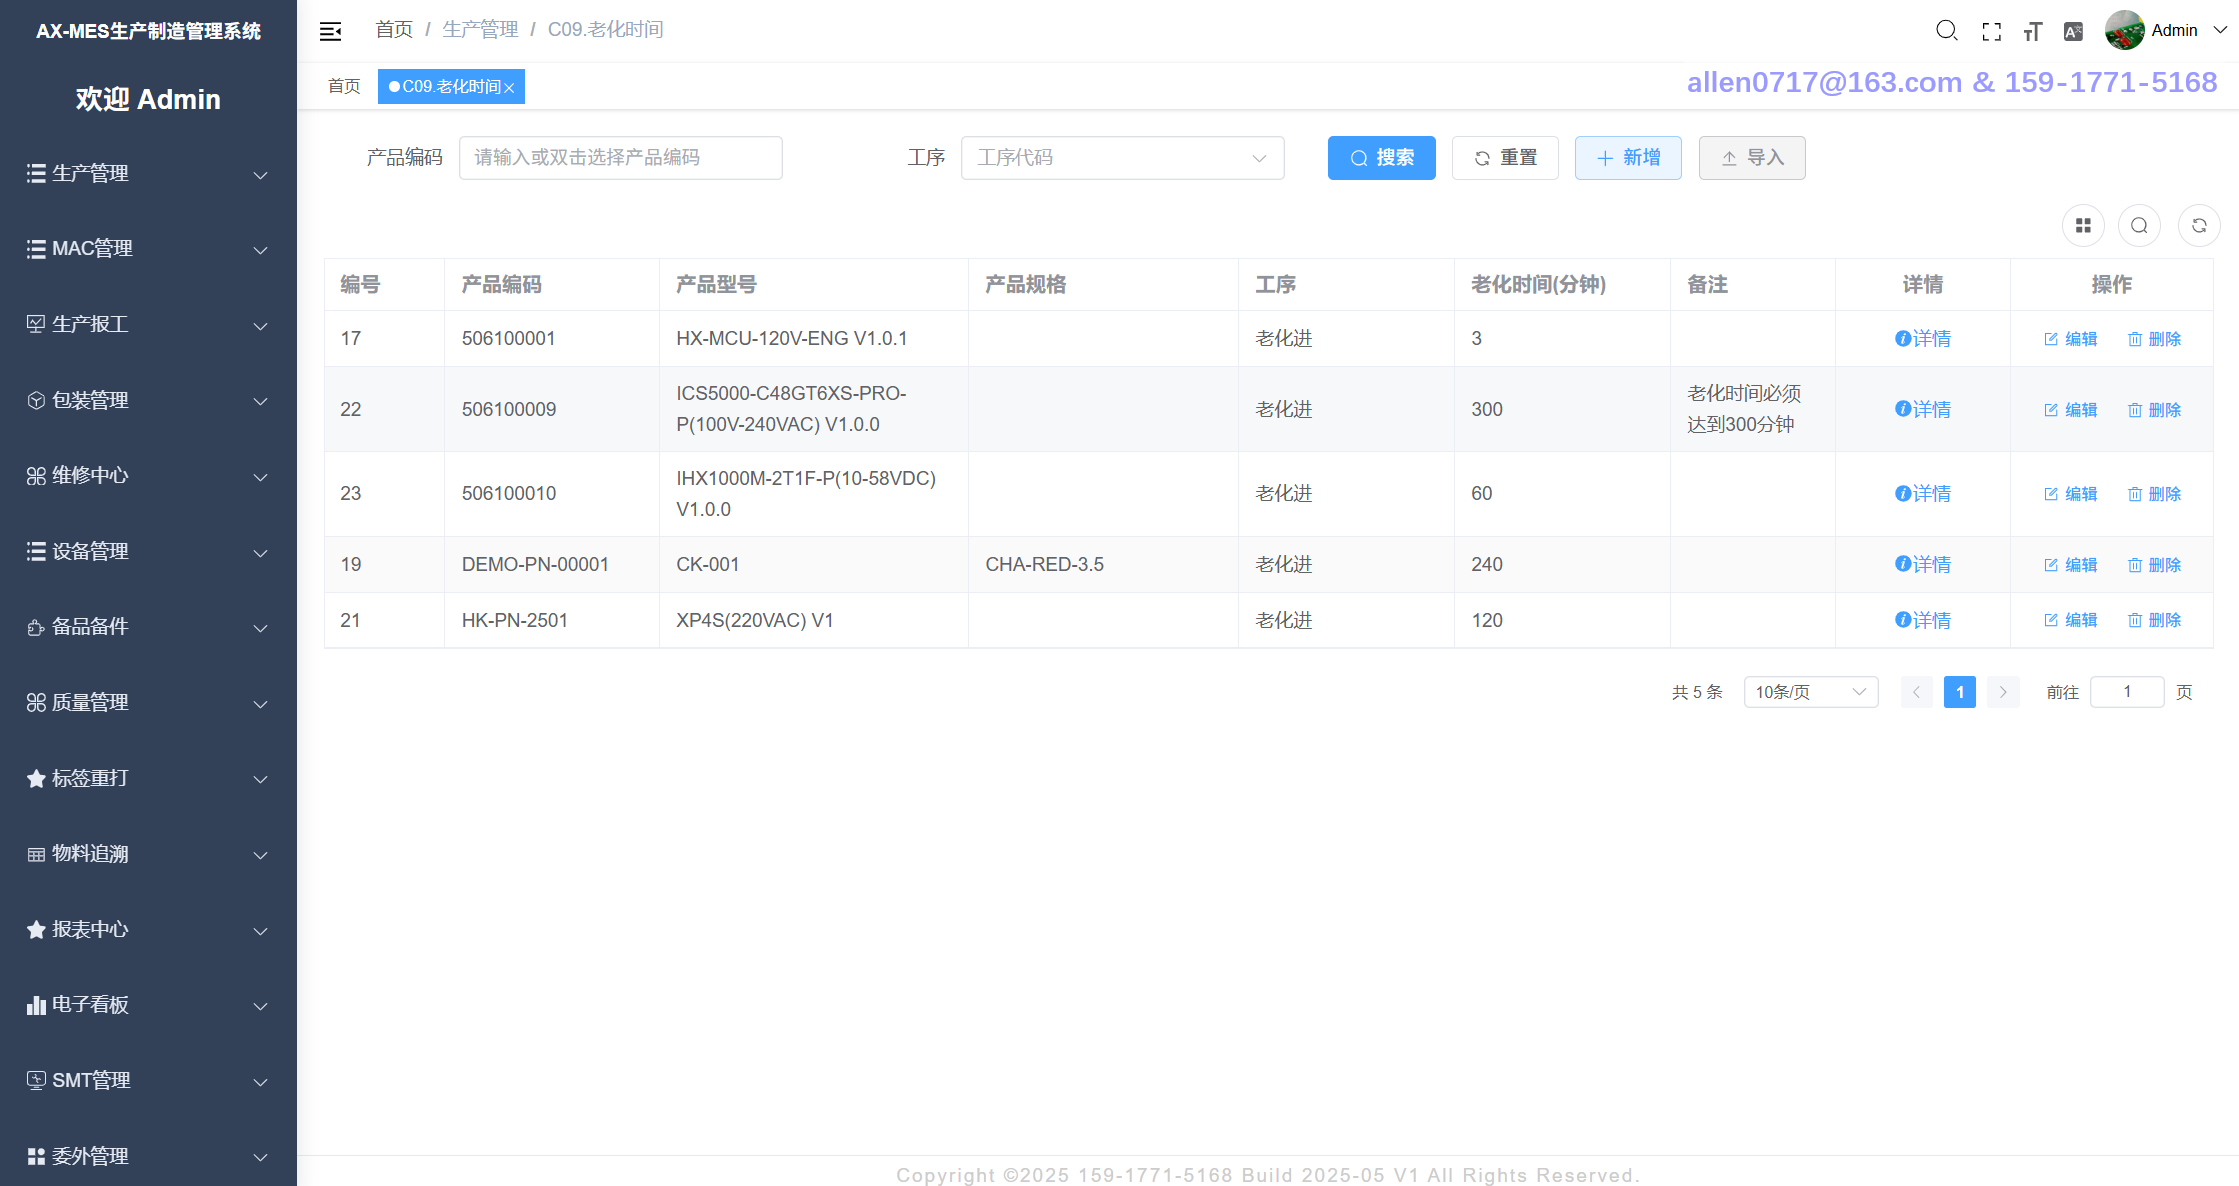Open the font size adjustment icon

[2032, 31]
